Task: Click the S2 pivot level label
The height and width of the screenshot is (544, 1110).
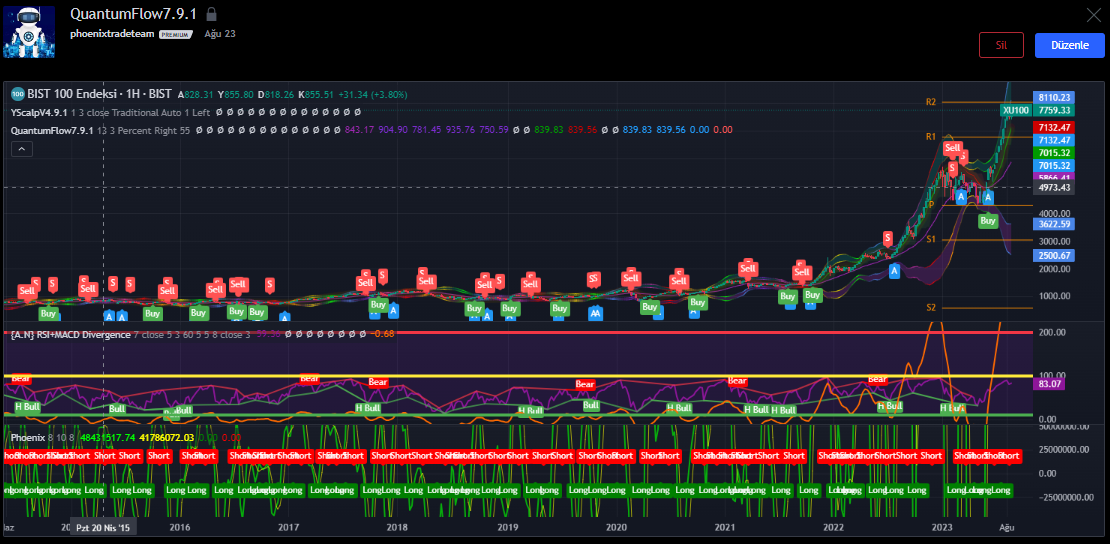Action: [930, 307]
